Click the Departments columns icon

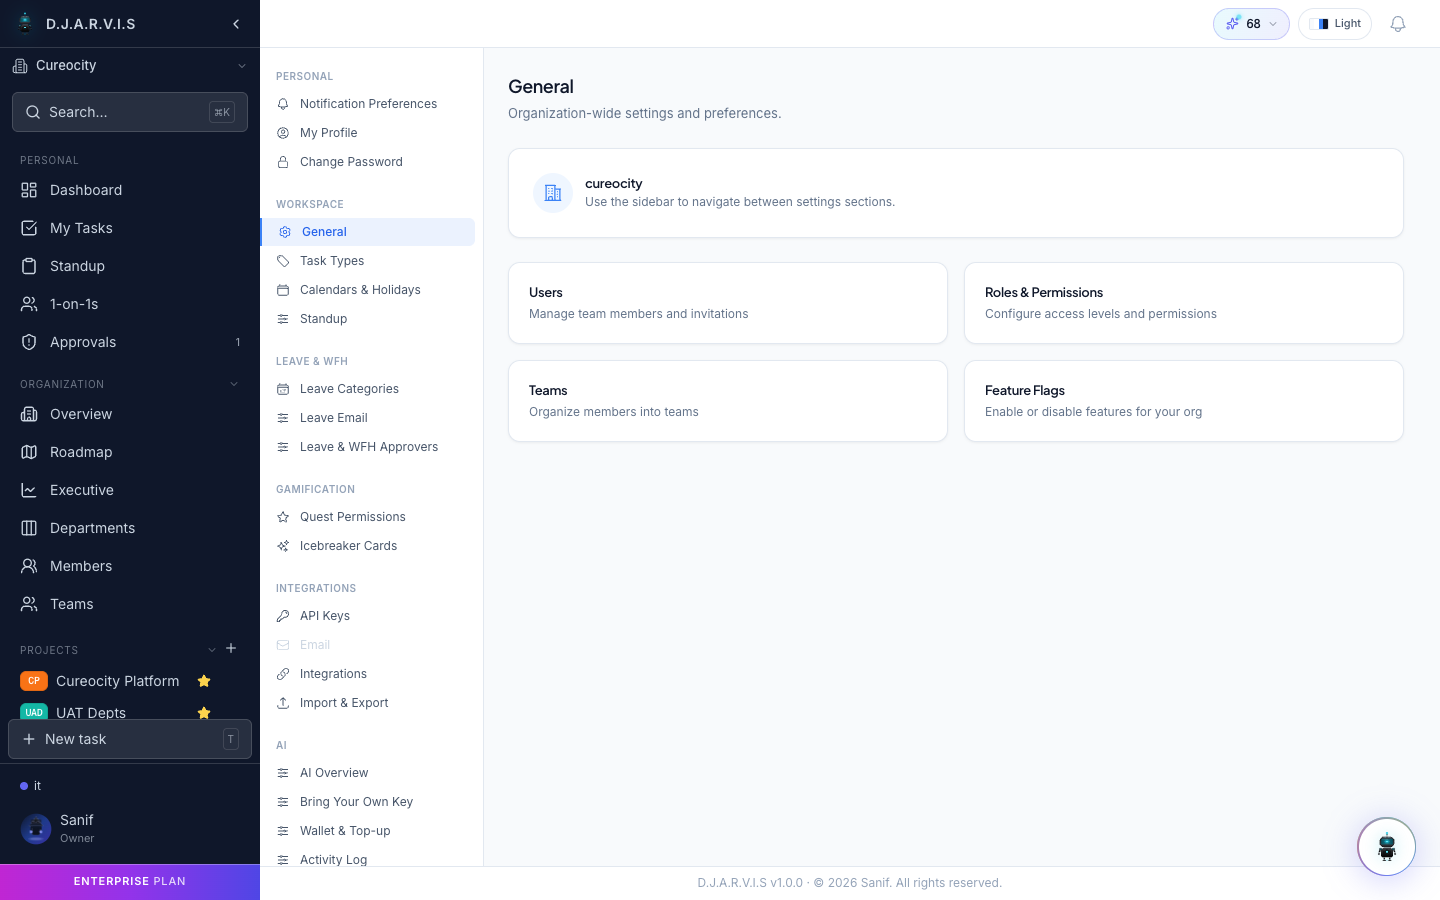click(x=29, y=528)
